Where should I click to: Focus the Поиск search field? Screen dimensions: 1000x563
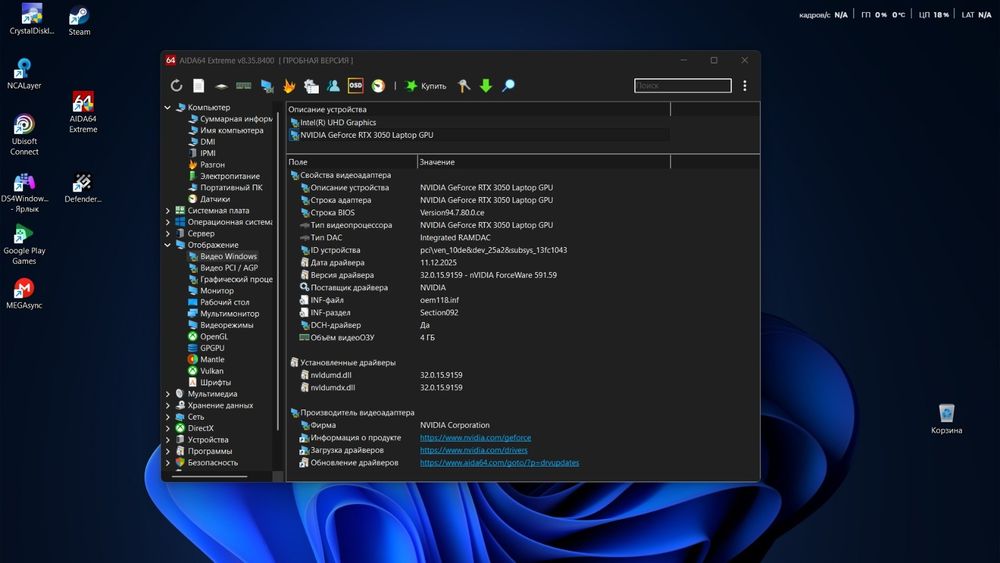[x=682, y=85]
